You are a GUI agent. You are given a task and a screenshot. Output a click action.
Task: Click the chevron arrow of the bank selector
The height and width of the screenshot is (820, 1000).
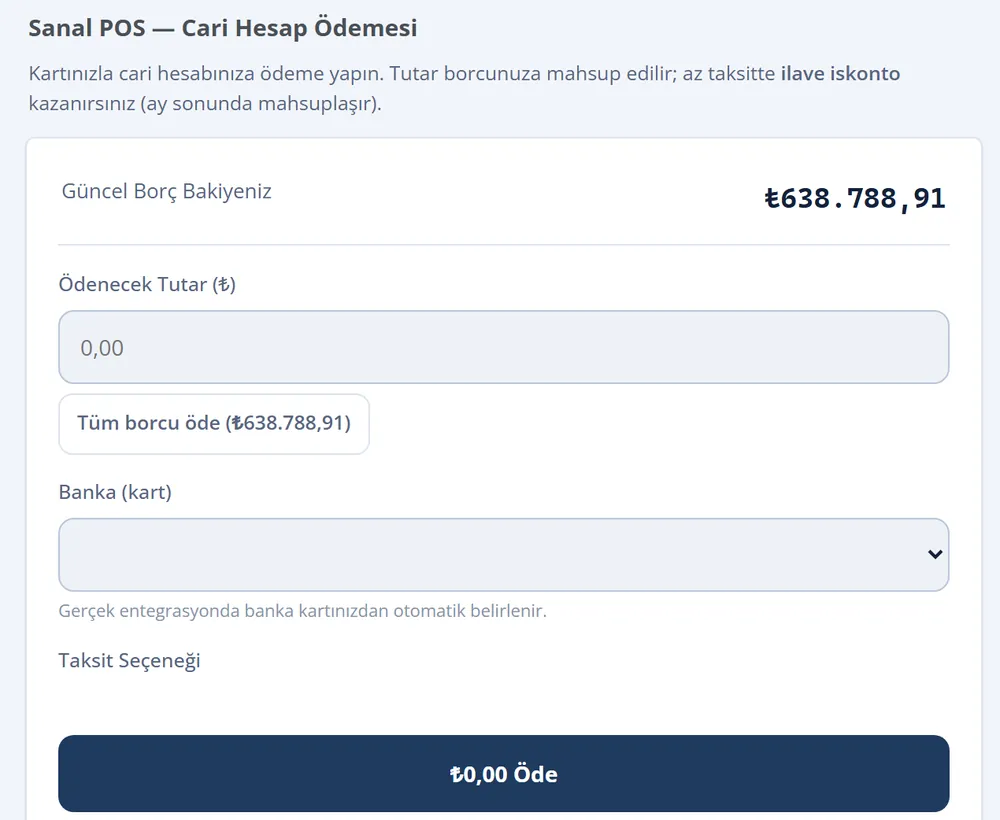point(935,554)
